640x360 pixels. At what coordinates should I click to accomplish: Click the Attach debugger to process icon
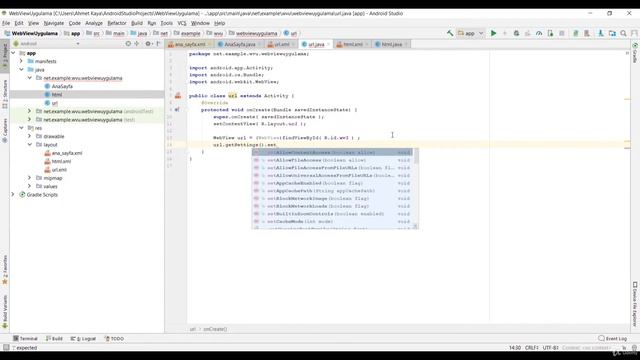550,33
